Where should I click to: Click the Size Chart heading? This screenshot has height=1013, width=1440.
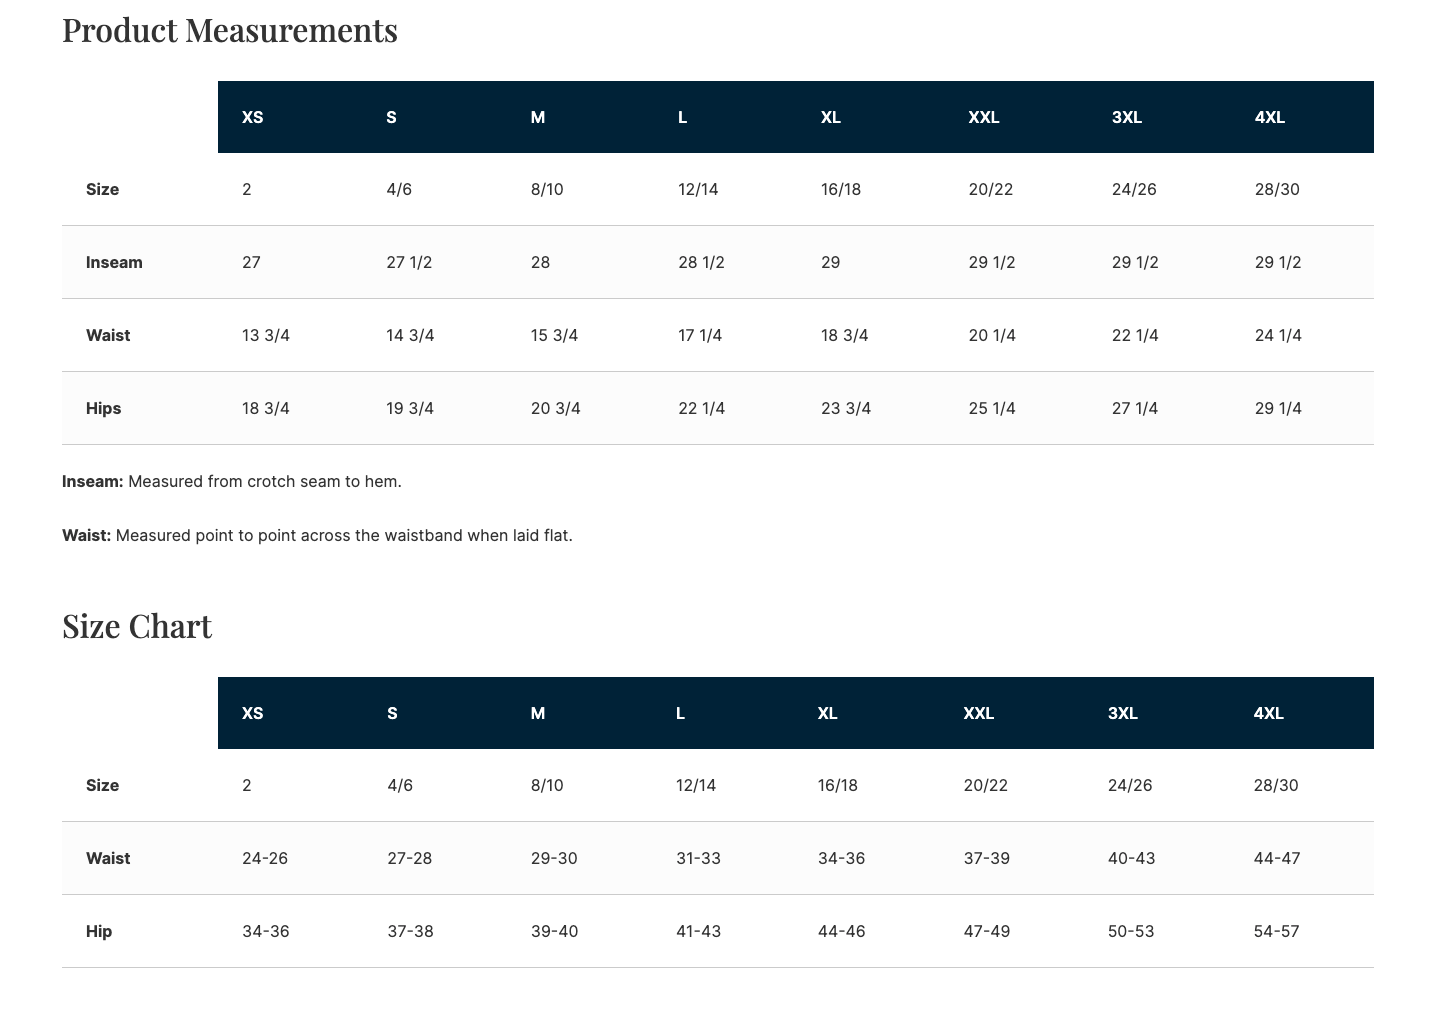click(137, 627)
